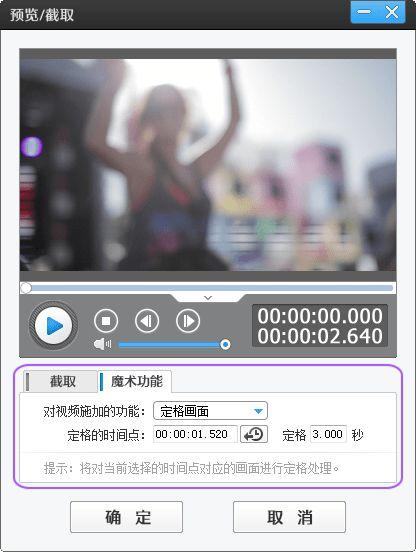This screenshot has width=416, height=552.
Task: Click the middle of the video progress bar
Action: click(208, 288)
